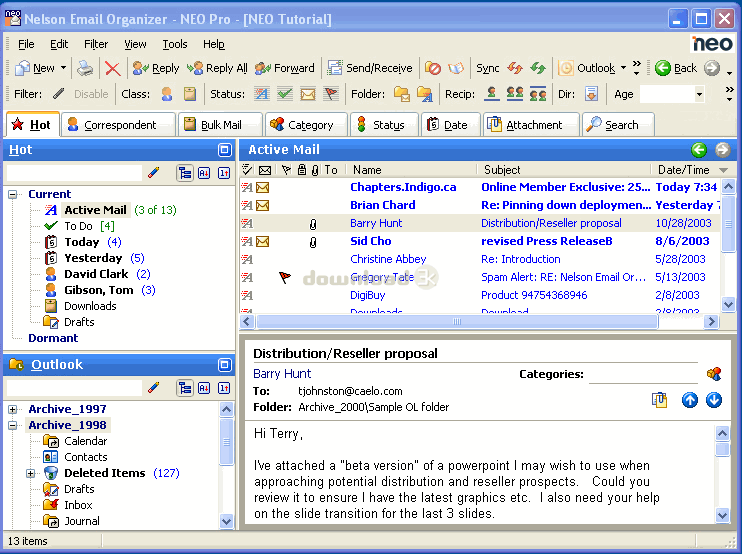Select the Sid Cho message row
Image resolution: width=742 pixels, height=554 pixels.
(480, 241)
